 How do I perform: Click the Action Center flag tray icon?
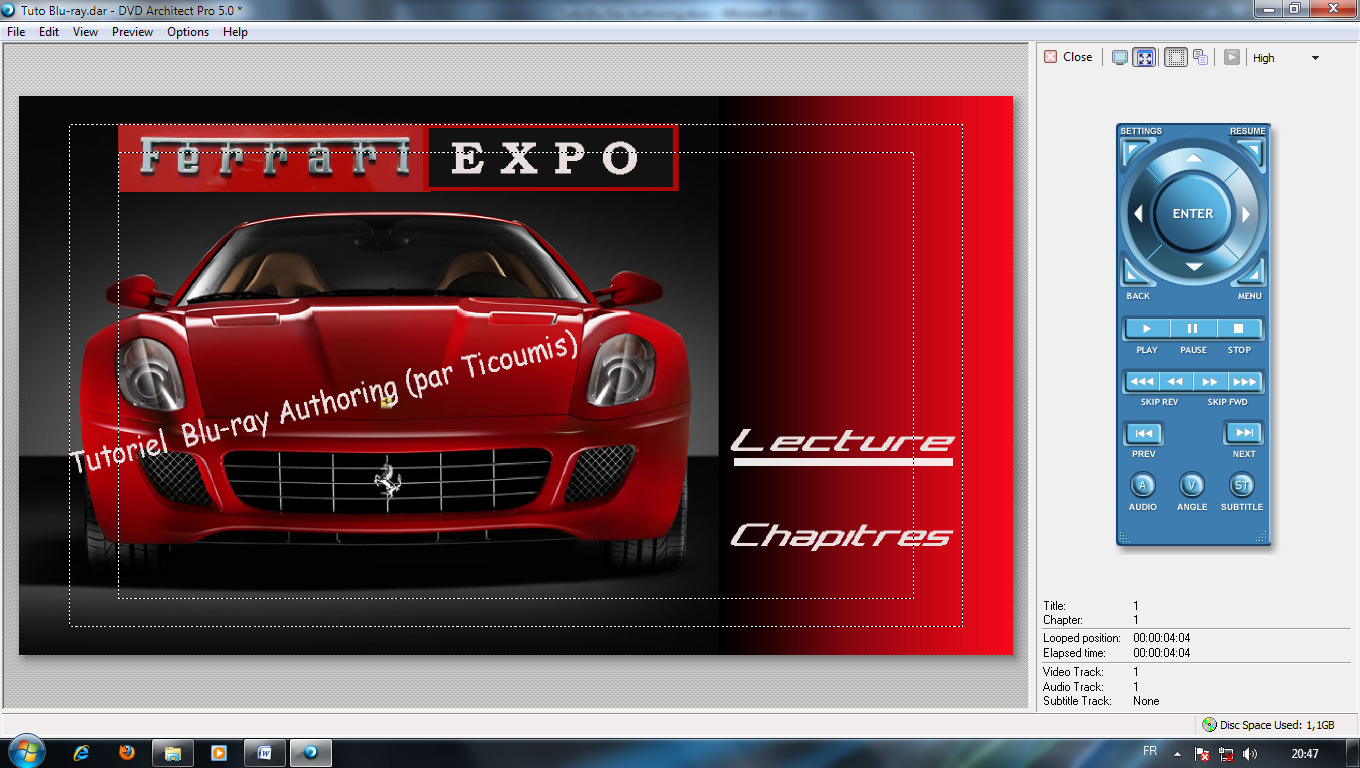[1203, 754]
